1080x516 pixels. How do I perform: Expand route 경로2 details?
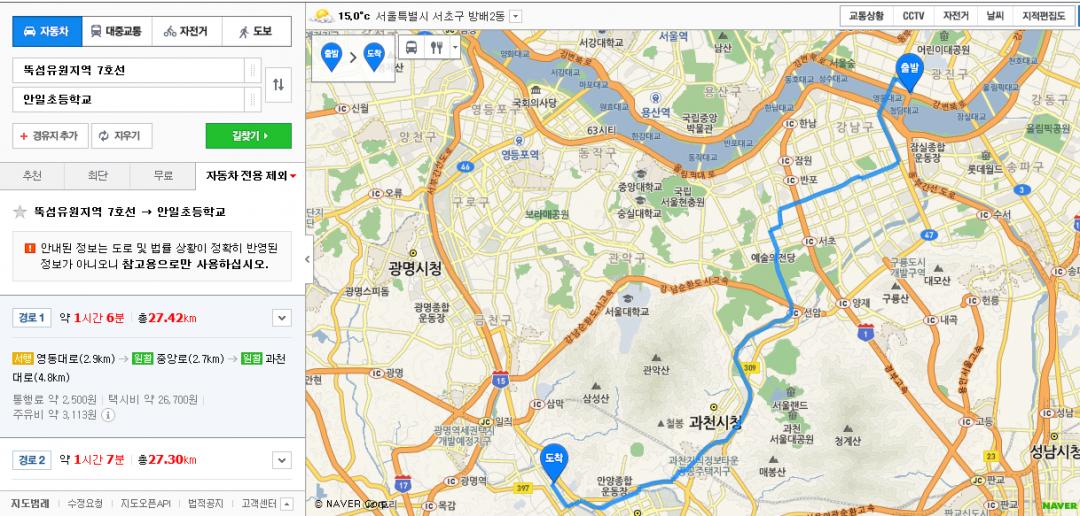pos(281,460)
